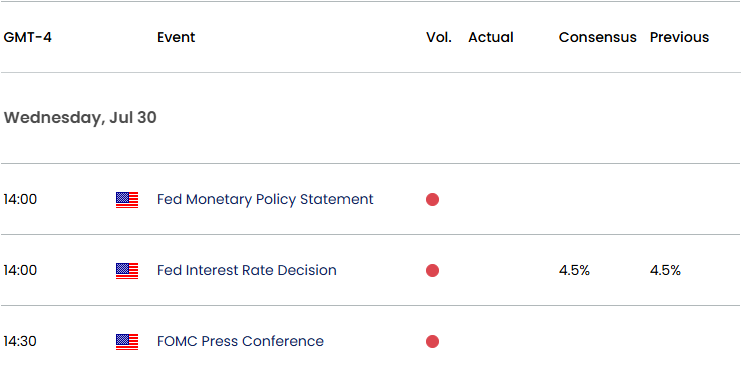Image resolution: width=742 pixels, height=369 pixels.
Task: Click US flag beside Fed Monetary Policy Statement
Action: (x=127, y=200)
